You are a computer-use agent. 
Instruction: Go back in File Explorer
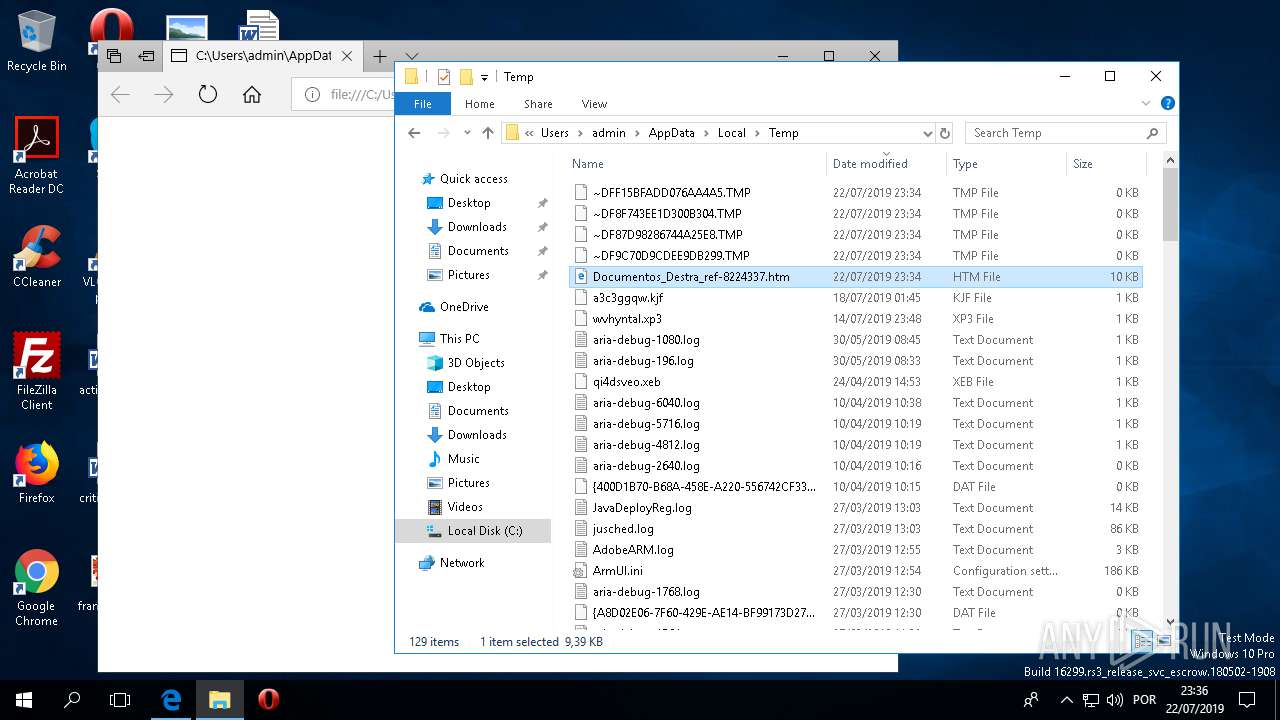point(415,132)
